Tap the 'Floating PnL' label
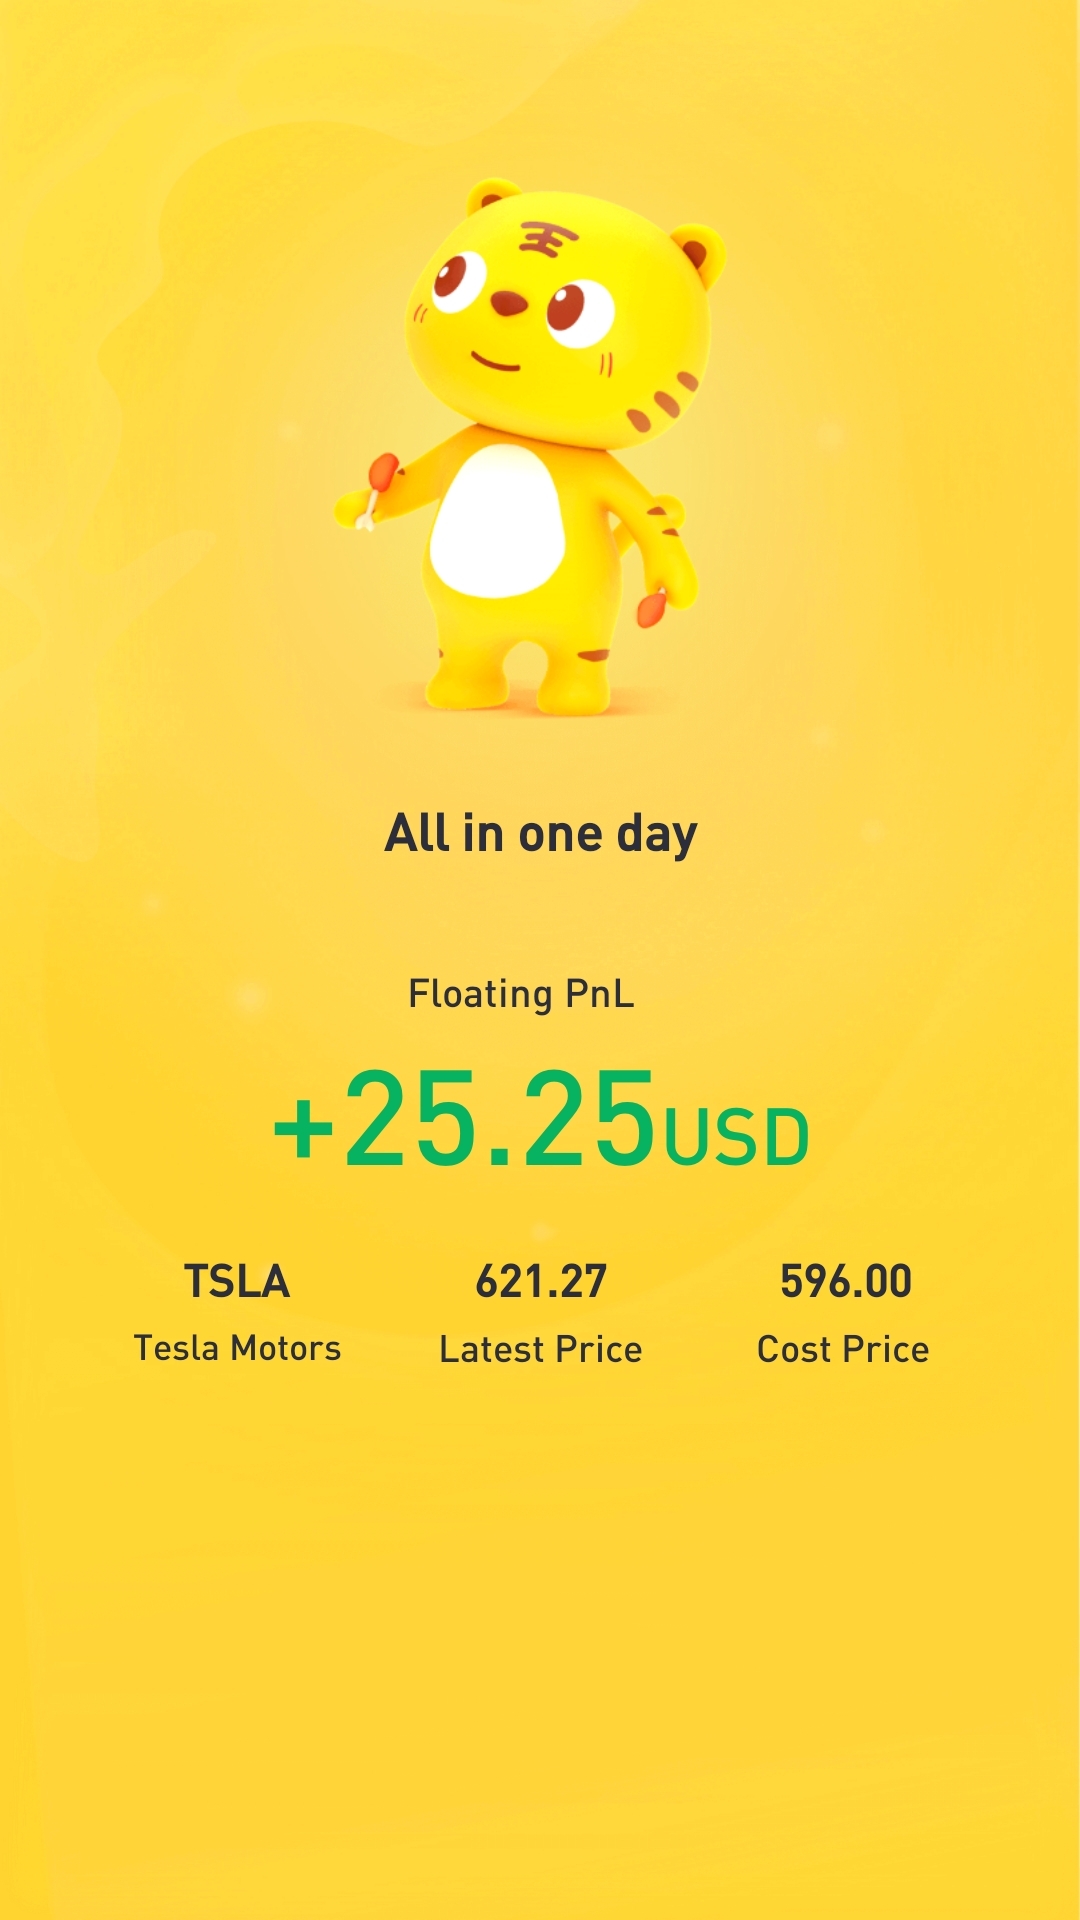The width and height of the screenshot is (1080, 1920). (521, 994)
